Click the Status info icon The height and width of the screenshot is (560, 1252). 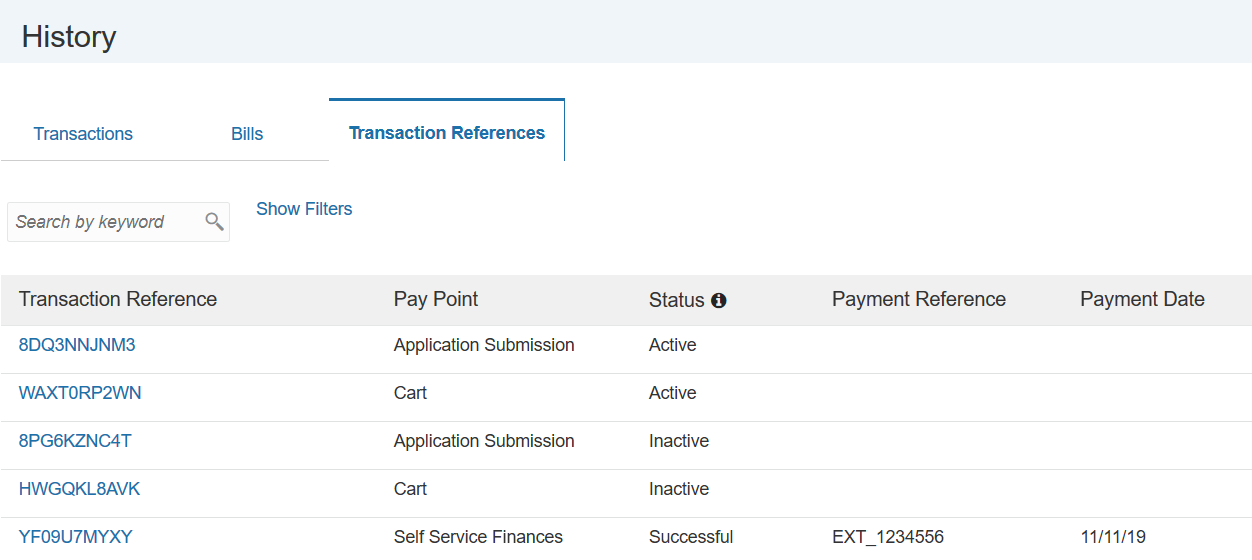[718, 300]
